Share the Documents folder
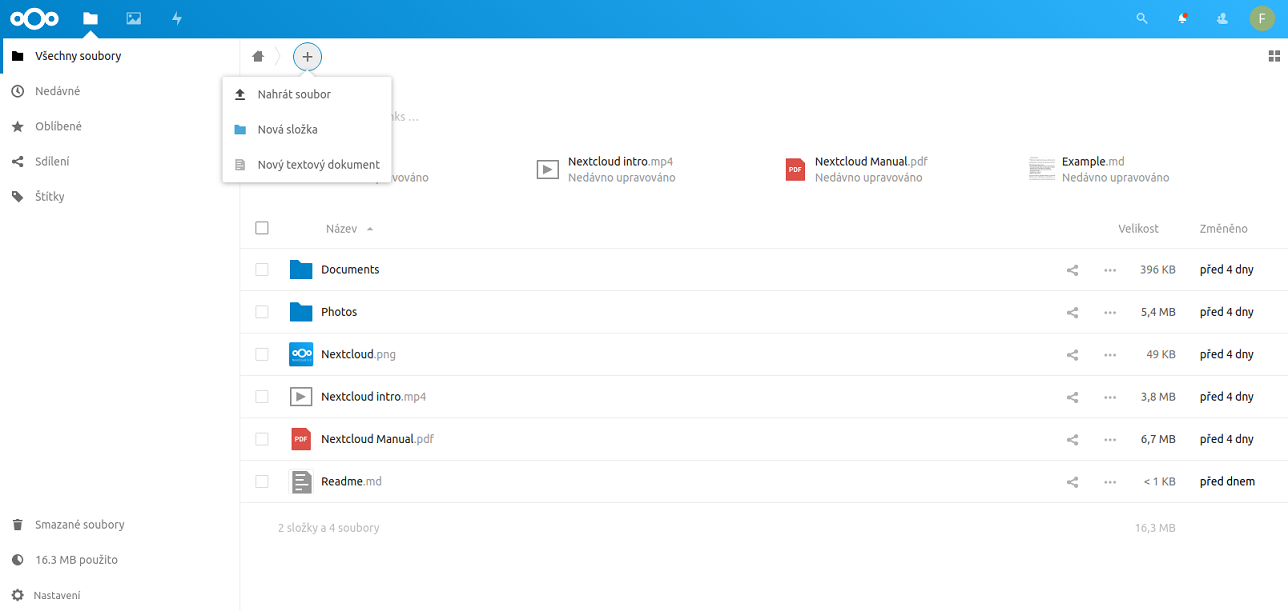1288x611 pixels. [1073, 270]
